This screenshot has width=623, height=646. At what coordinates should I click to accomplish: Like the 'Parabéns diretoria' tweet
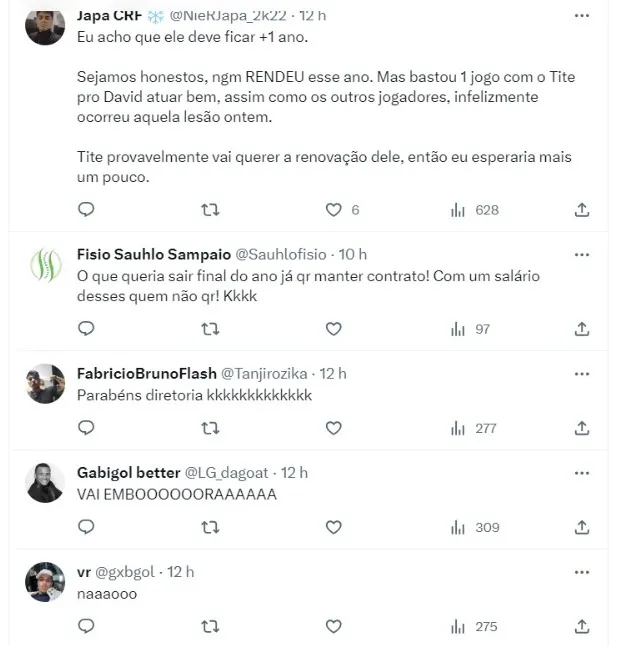tap(334, 428)
